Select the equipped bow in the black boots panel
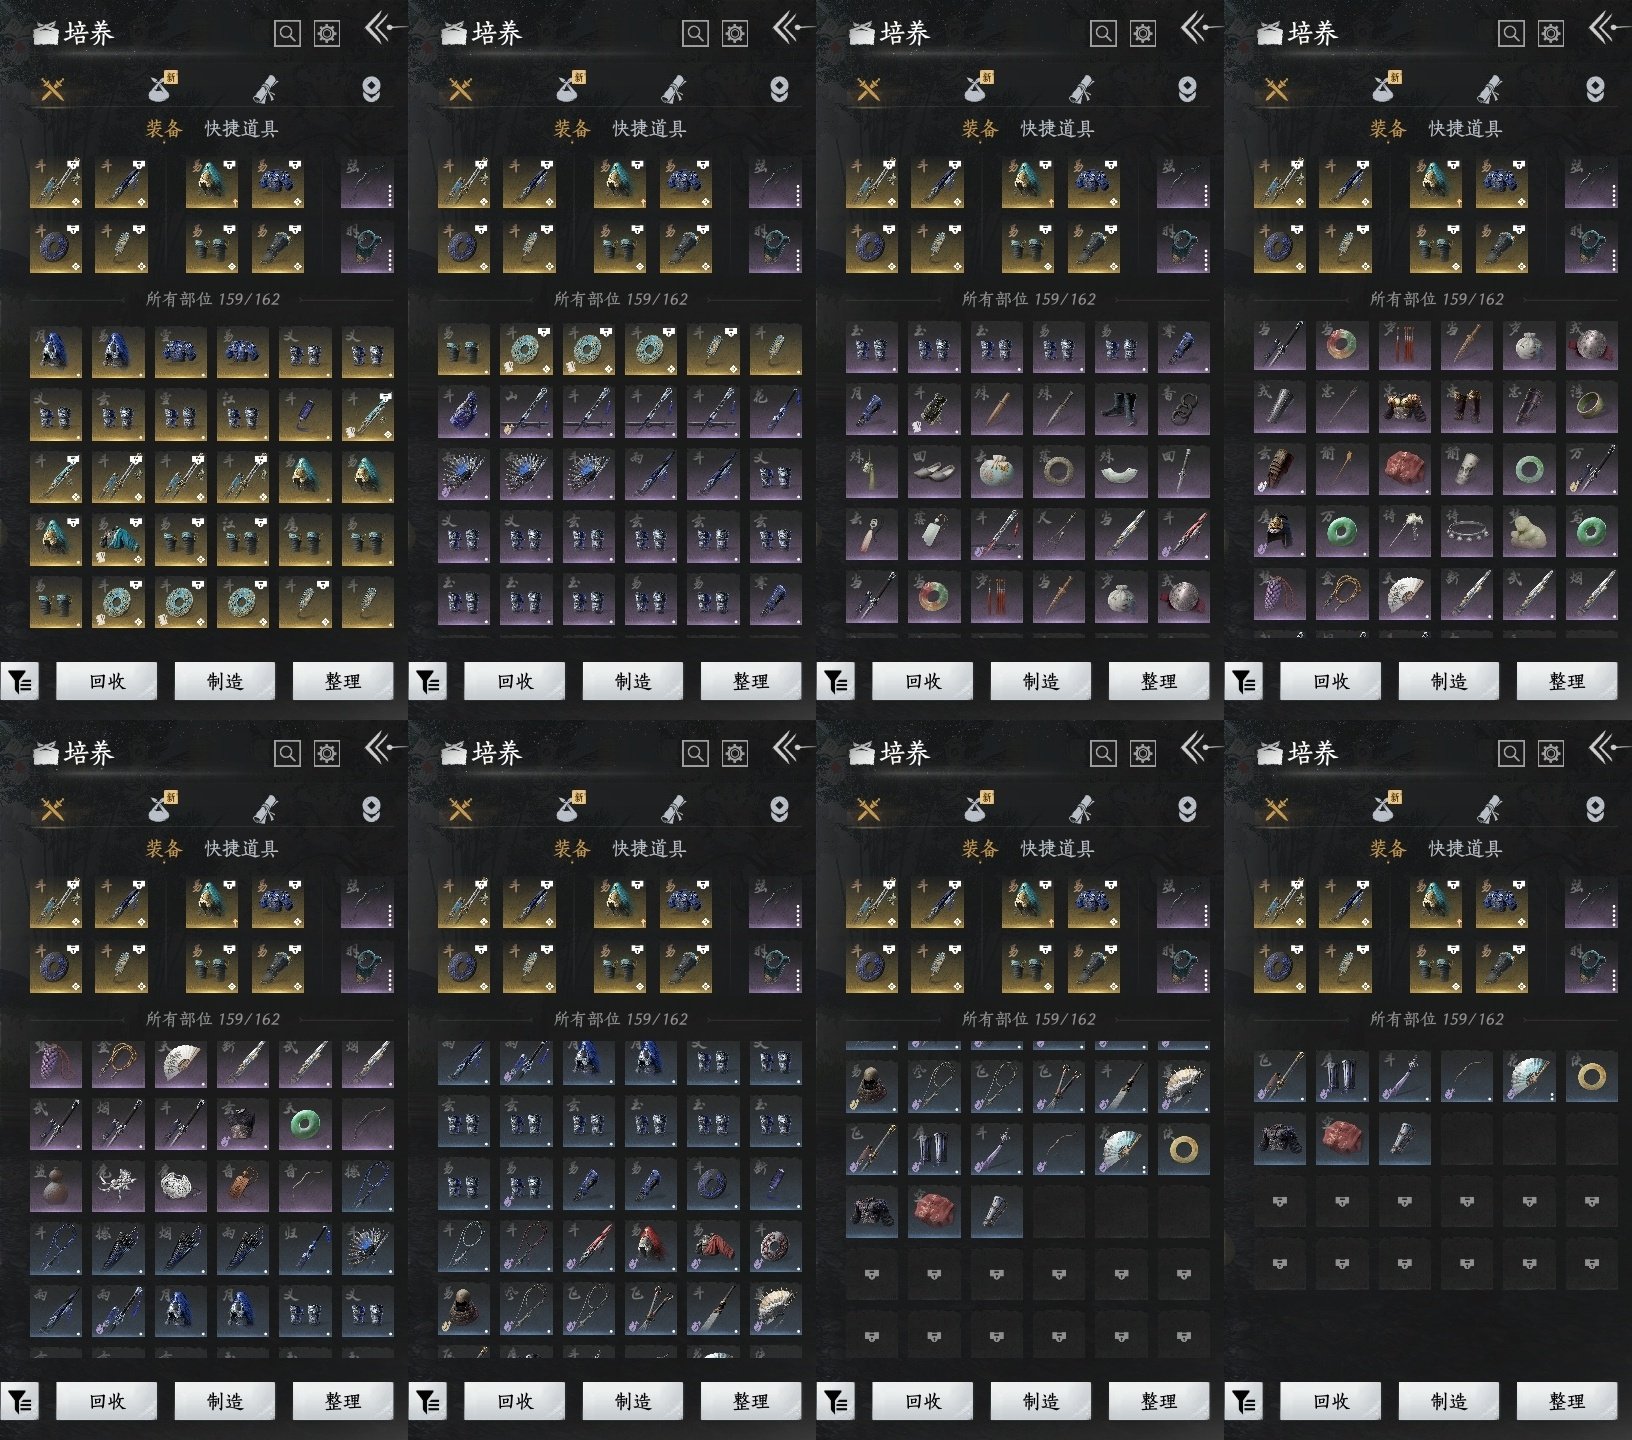This screenshot has height=1440, width=1632. (x=1183, y=182)
